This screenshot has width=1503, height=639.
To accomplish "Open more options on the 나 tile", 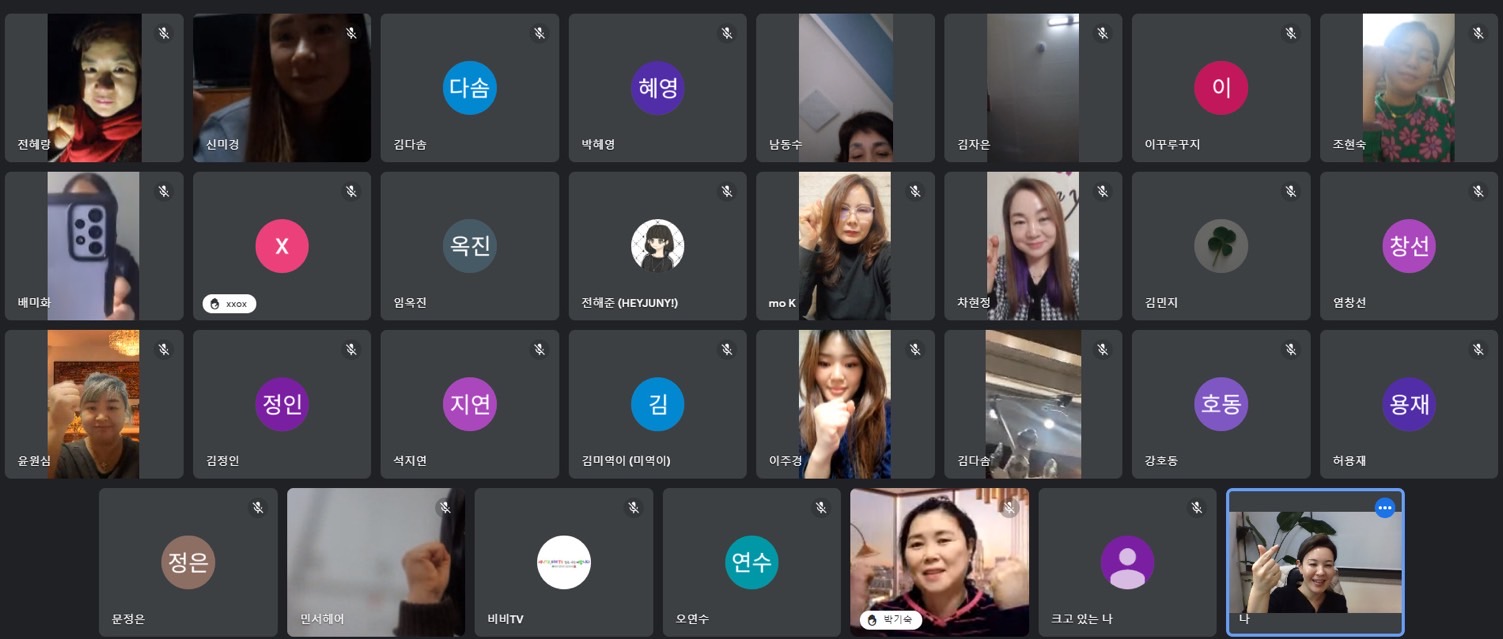I will pyautogui.click(x=1384, y=508).
